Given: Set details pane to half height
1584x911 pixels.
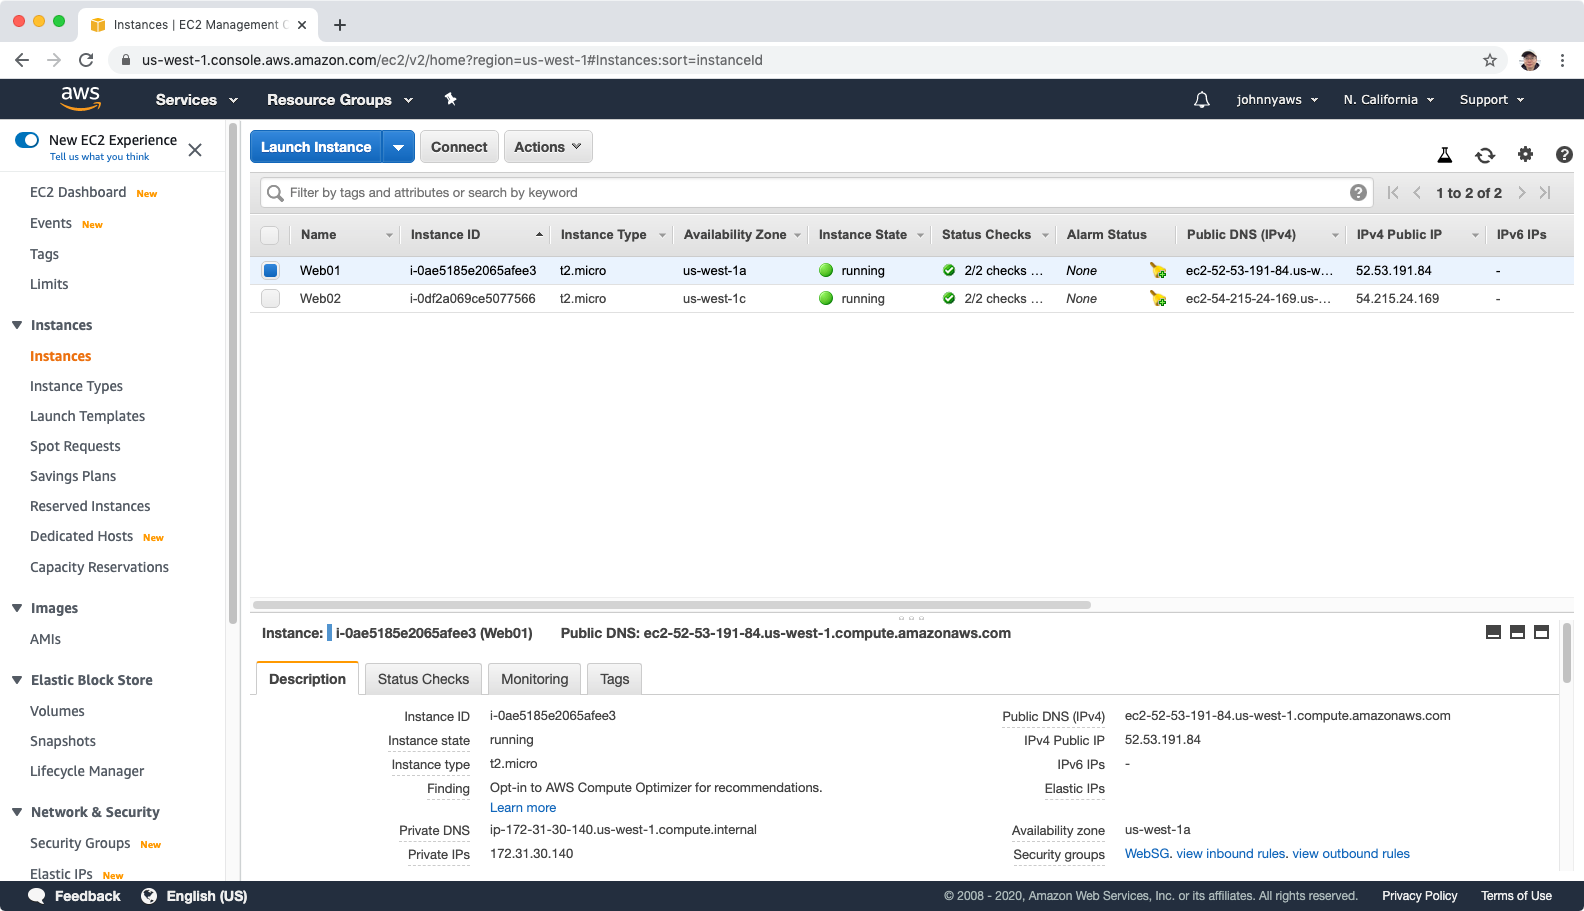Looking at the screenshot, I should (1517, 632).
